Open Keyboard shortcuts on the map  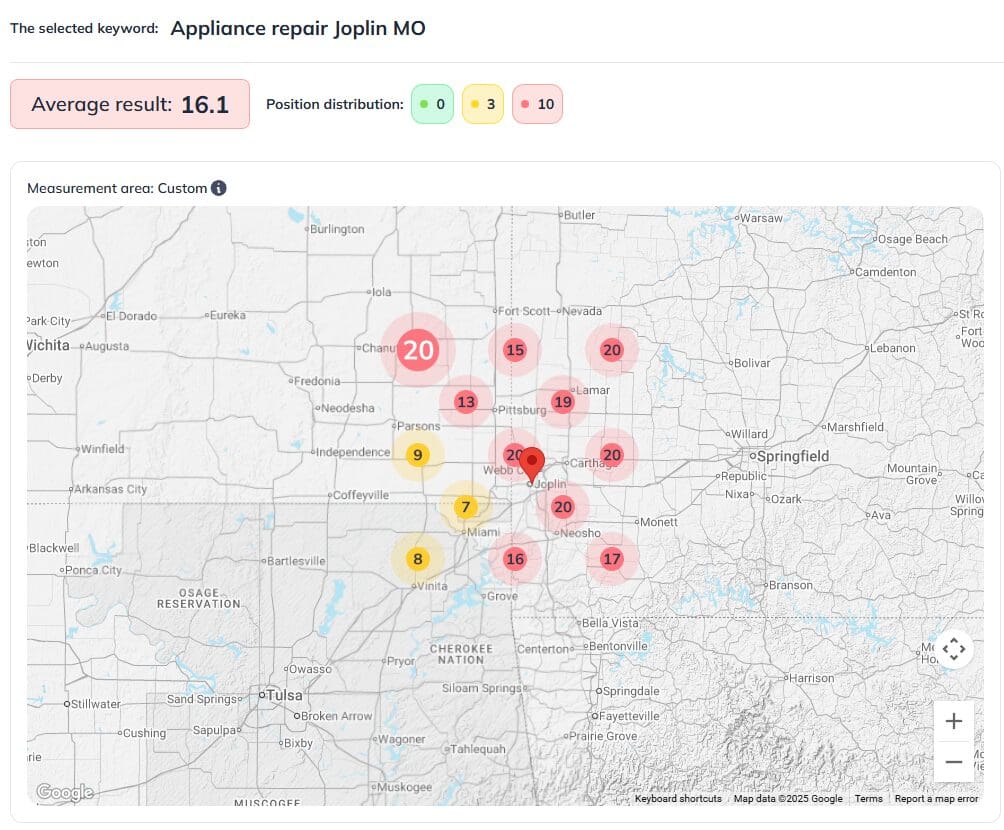coord(678,799)
